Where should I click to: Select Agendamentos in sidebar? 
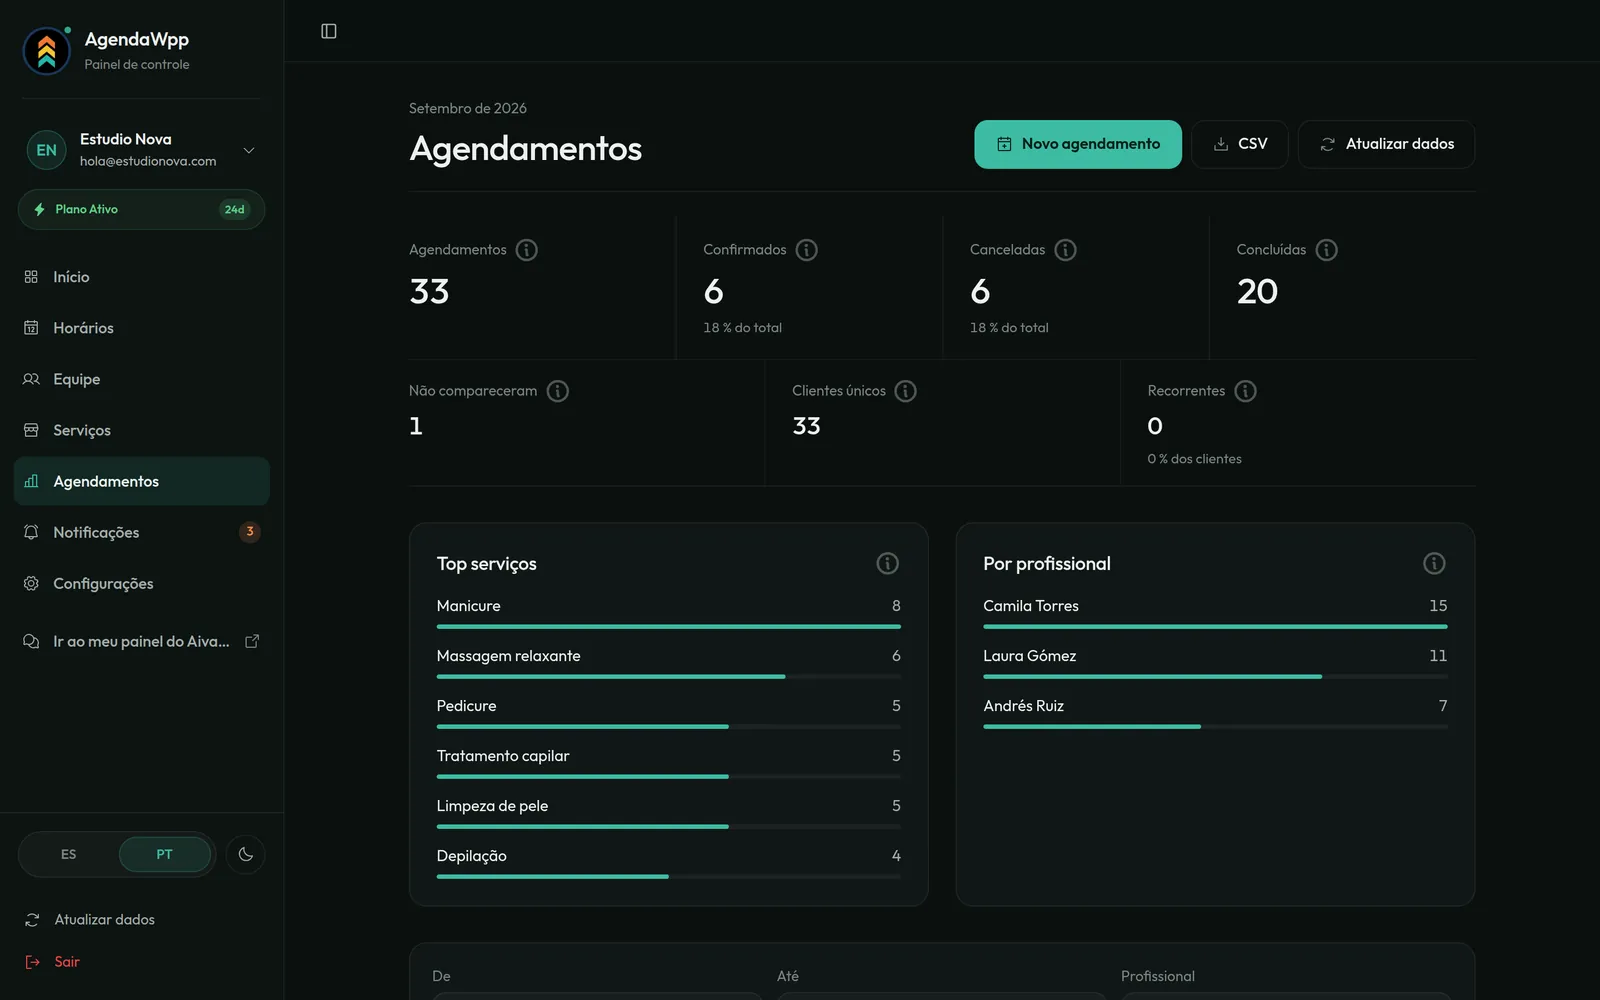(142, 481)
